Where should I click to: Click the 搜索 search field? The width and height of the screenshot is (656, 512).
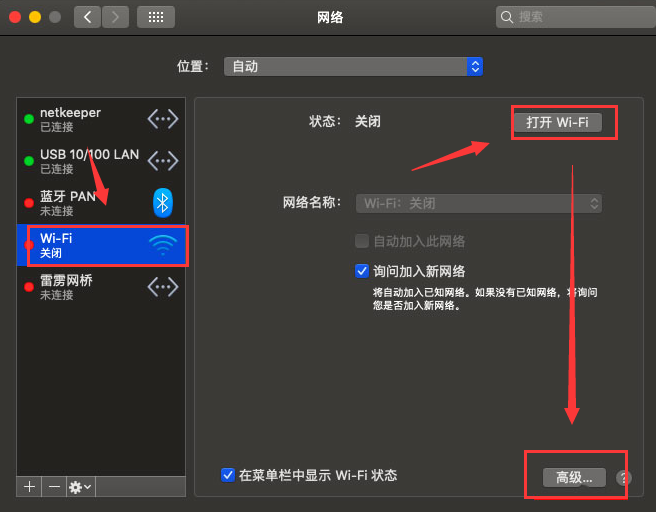point(570,17)
